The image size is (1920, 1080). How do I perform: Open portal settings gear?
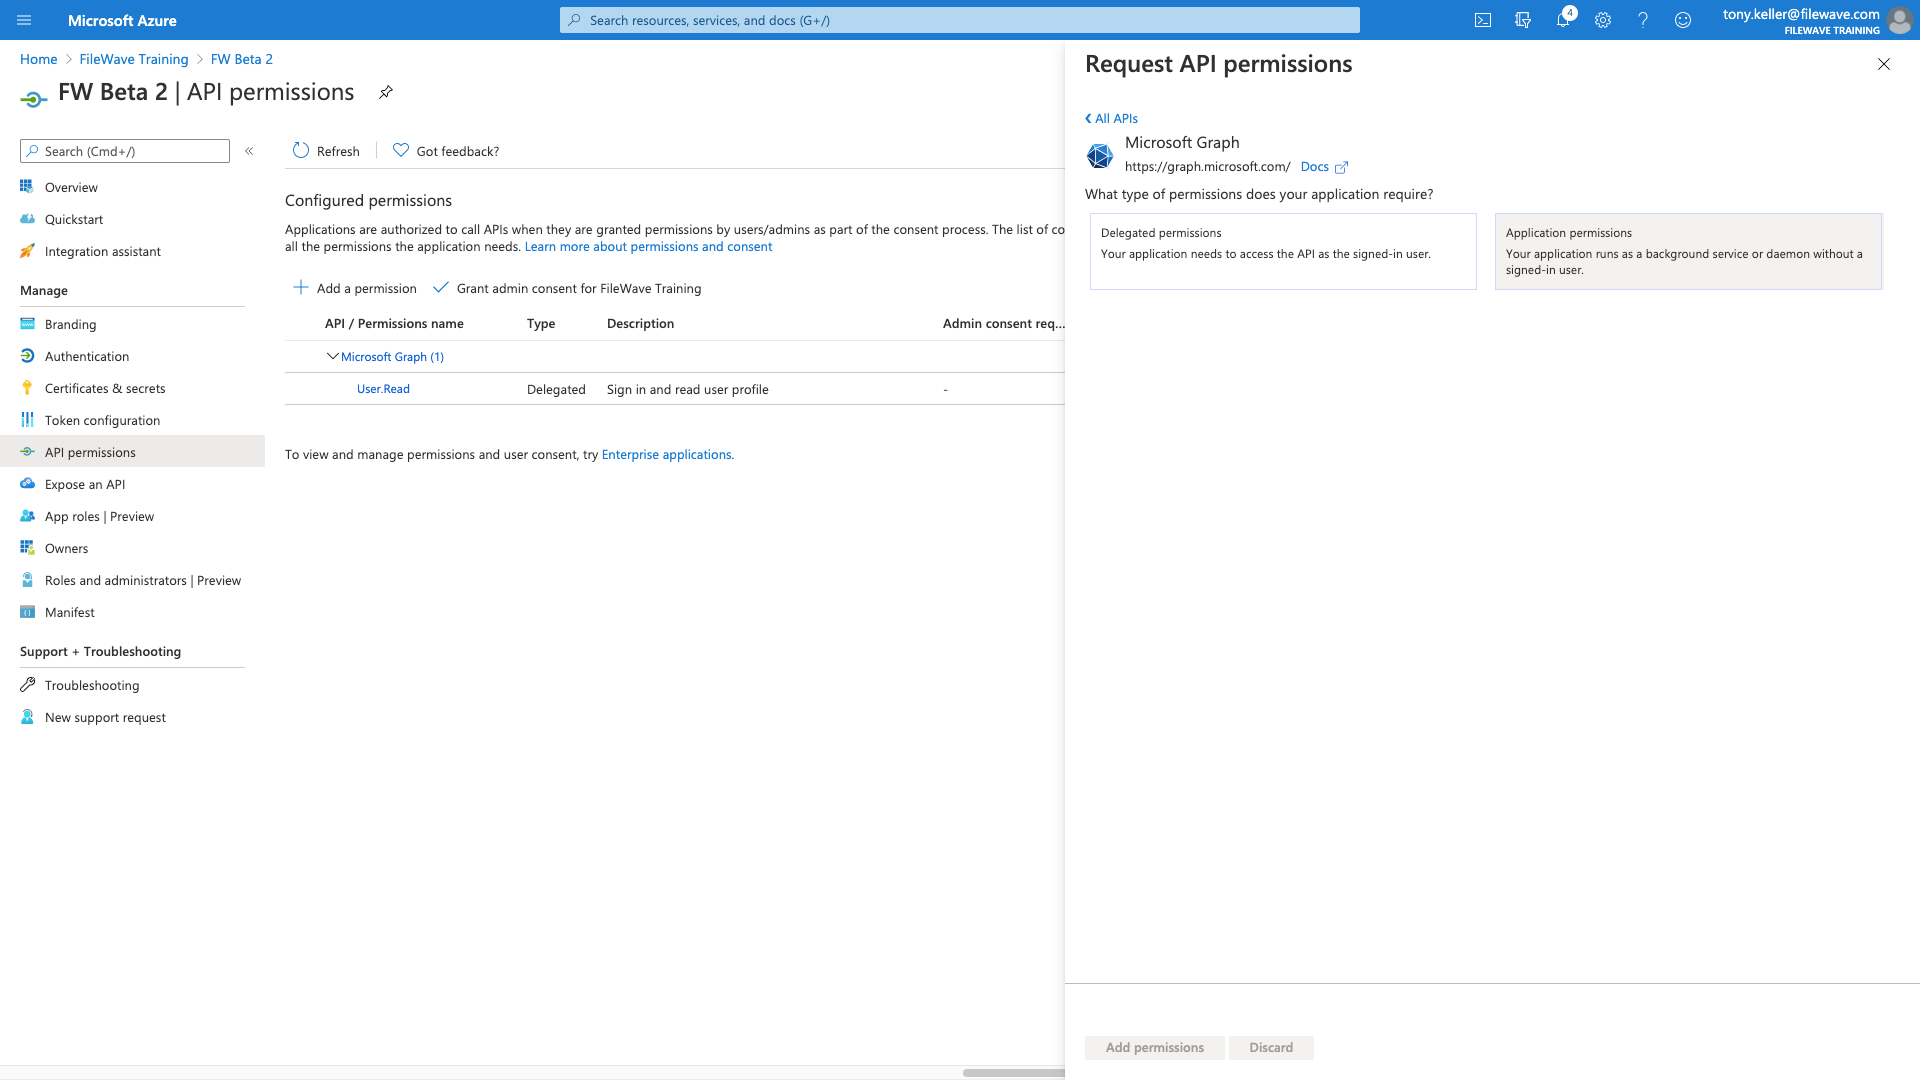pyautogui.click(x=1603, y=20)
